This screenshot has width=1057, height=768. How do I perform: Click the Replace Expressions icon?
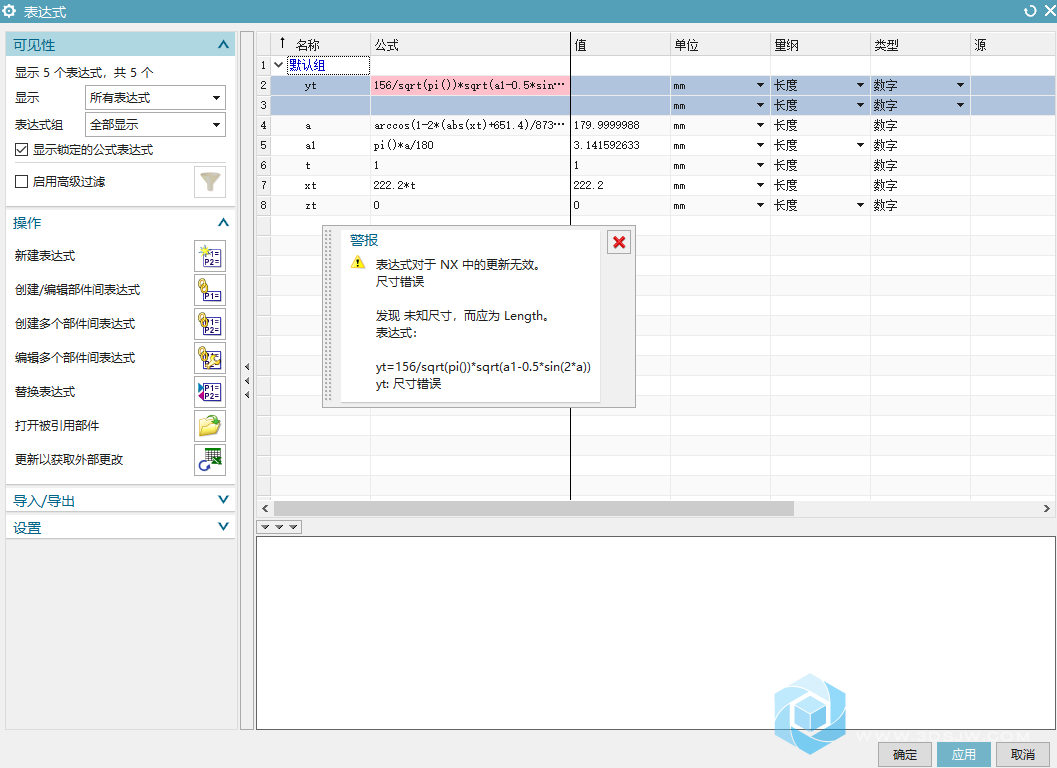coord(209,392)
